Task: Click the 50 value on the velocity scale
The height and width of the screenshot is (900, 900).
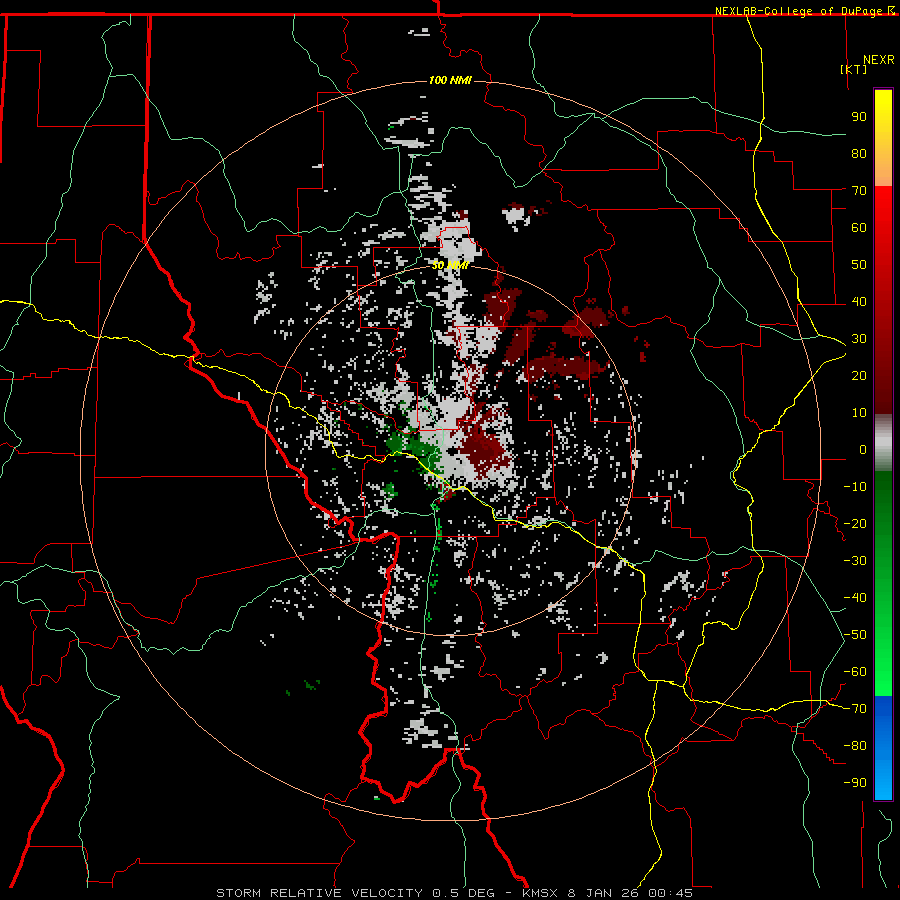Action: pyautogui.click(x=859, y=265)
